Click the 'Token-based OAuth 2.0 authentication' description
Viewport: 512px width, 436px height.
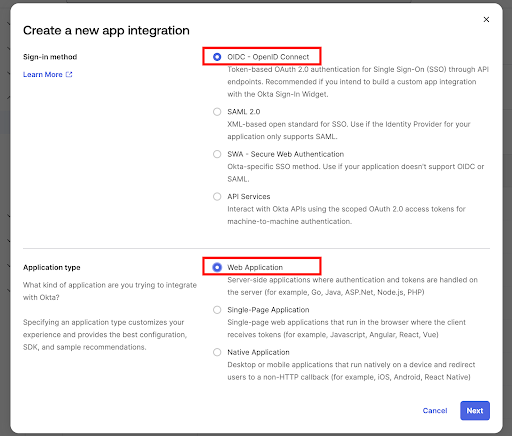point(358,82)
